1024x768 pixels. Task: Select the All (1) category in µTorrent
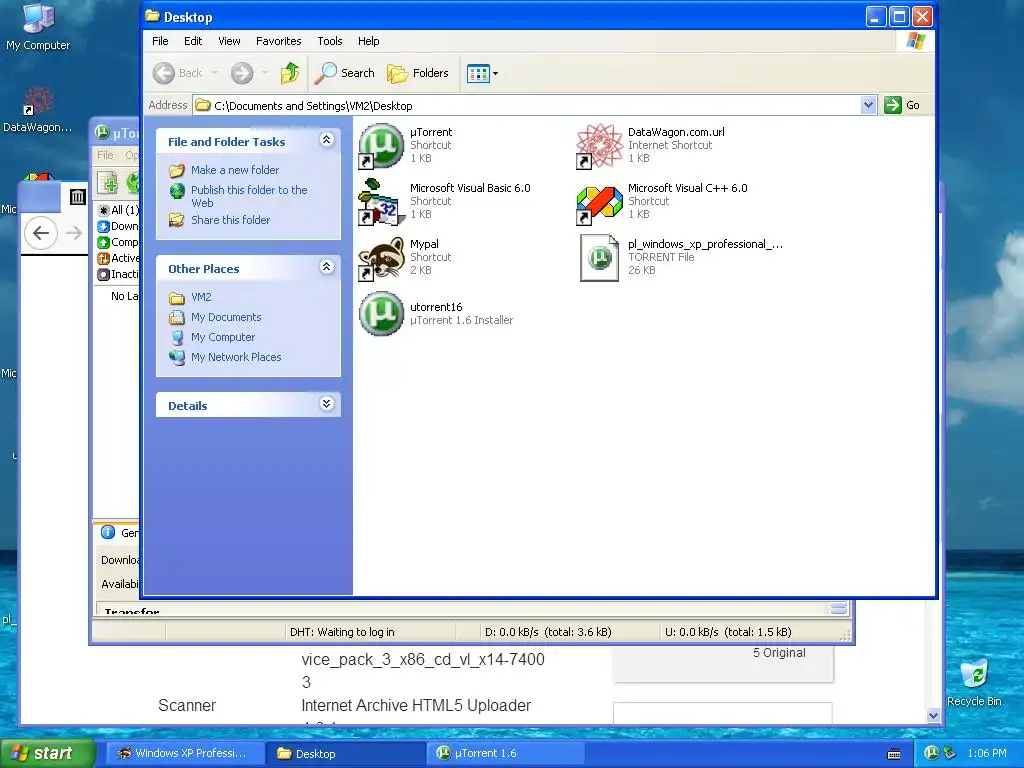[119, 210]
